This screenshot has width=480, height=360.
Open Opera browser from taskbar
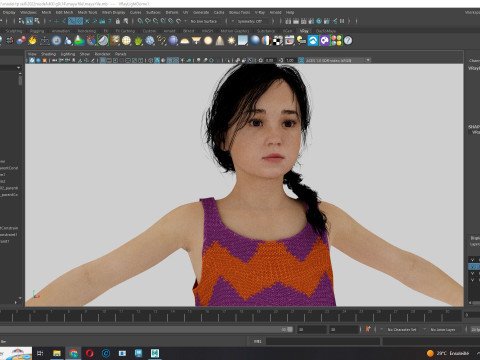click(90, 353)
